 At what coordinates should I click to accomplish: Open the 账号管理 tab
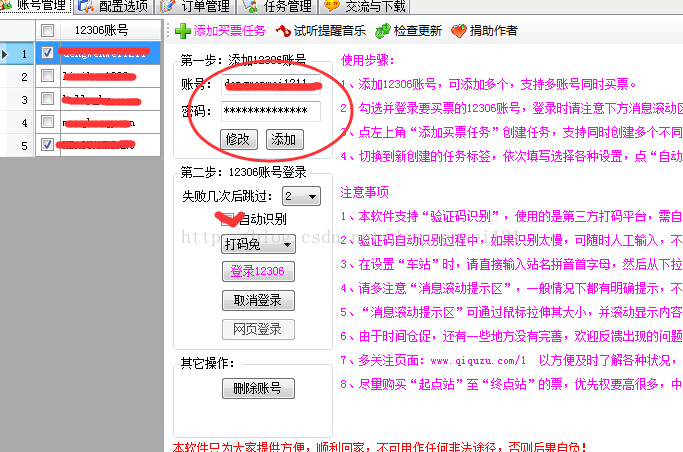pyautogui.click(x=36, y=6)
